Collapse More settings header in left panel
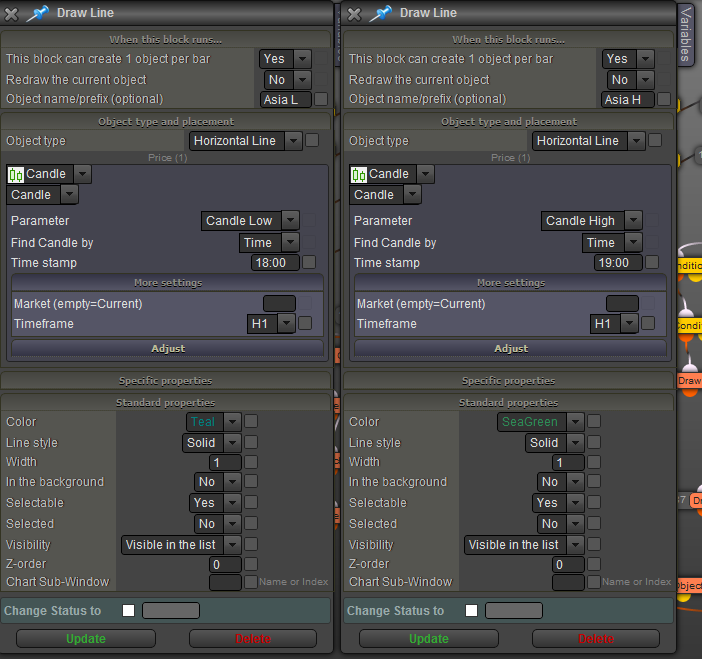 tap(167, 283)
